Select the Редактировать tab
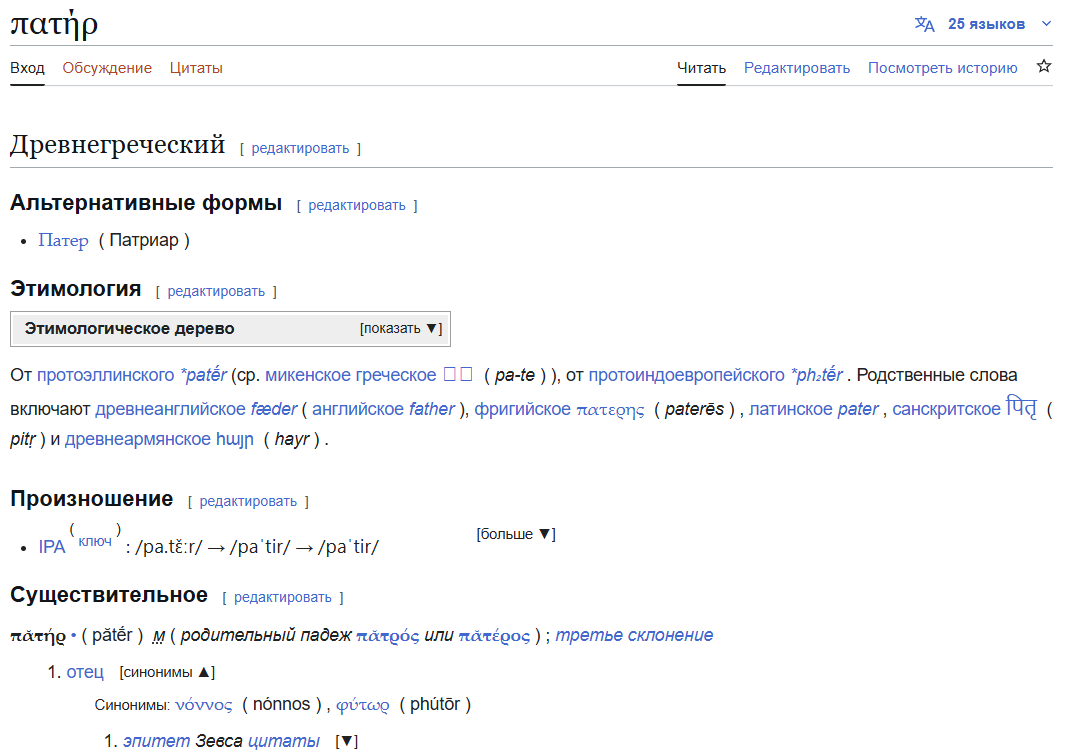This screenshot has width=1065, height=750. point(797,68)
